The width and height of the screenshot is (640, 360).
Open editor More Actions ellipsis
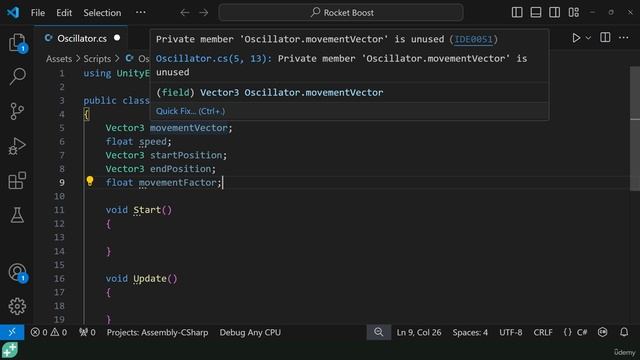624,38
